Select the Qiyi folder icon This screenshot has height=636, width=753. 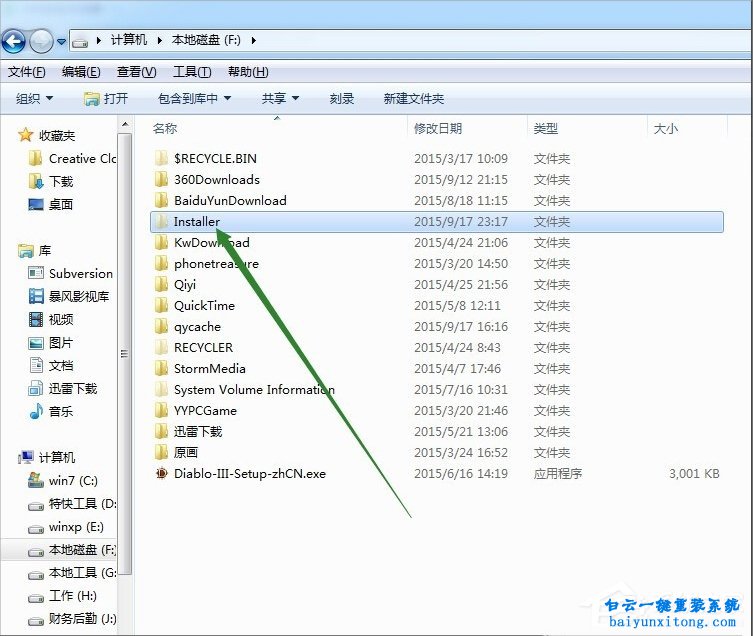[161, 284]
